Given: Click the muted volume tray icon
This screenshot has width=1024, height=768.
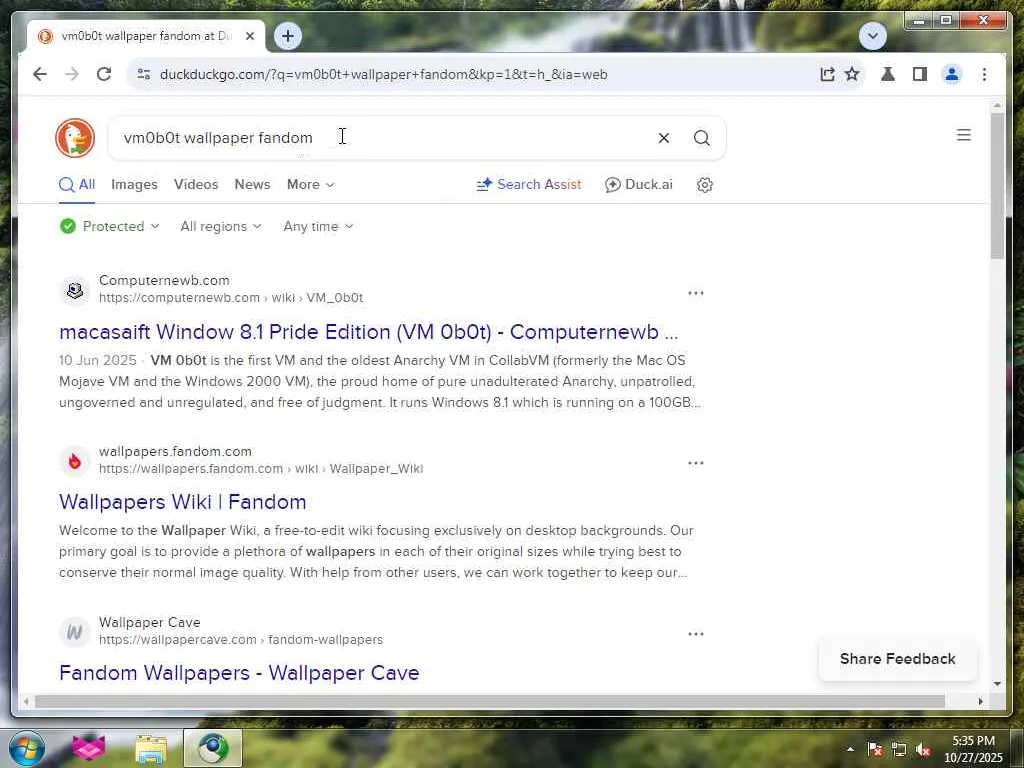Looking at the screenshot, I should click(923, 749).
